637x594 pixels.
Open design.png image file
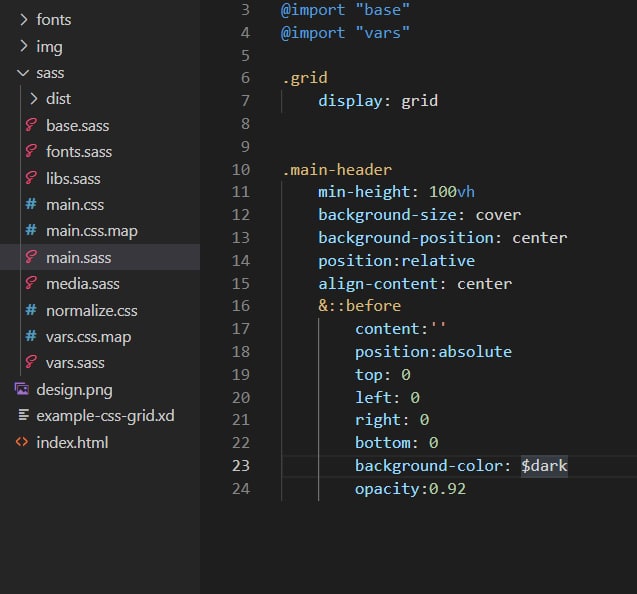coord(74,390)
